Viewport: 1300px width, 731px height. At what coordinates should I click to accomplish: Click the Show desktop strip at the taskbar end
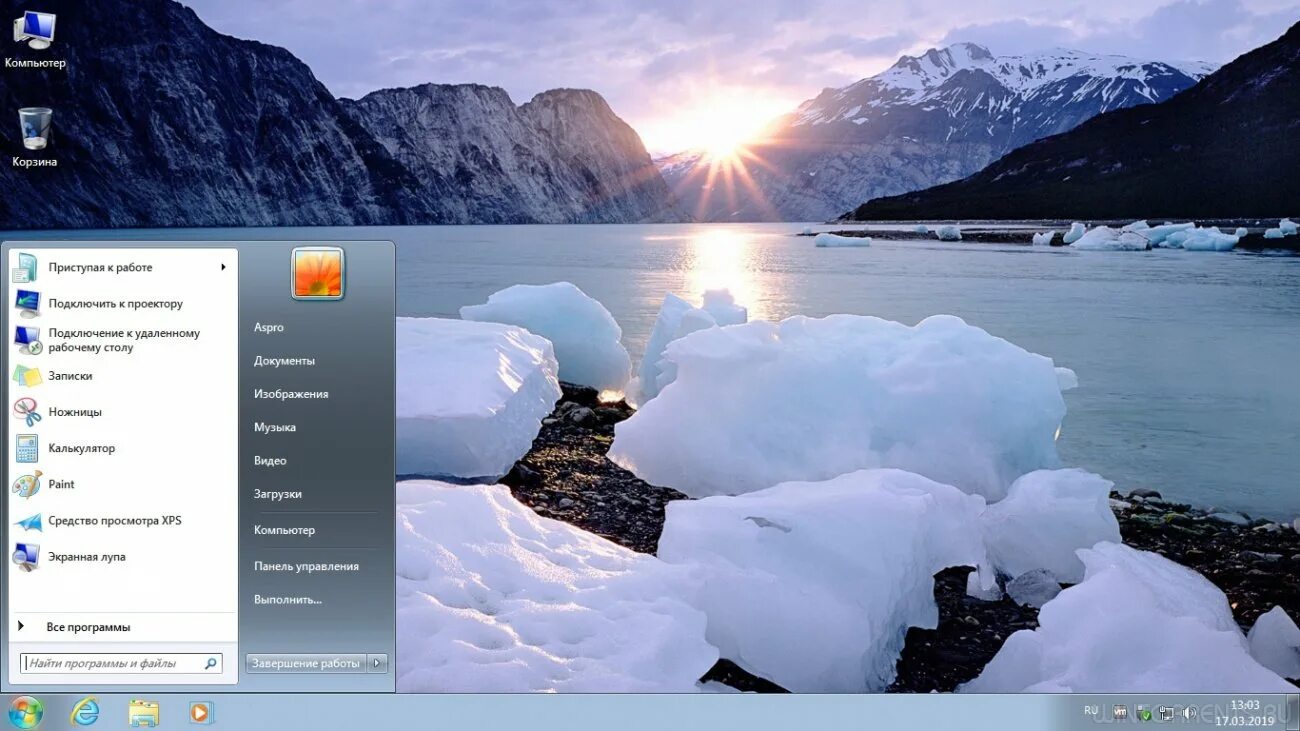coord(1293,712)
